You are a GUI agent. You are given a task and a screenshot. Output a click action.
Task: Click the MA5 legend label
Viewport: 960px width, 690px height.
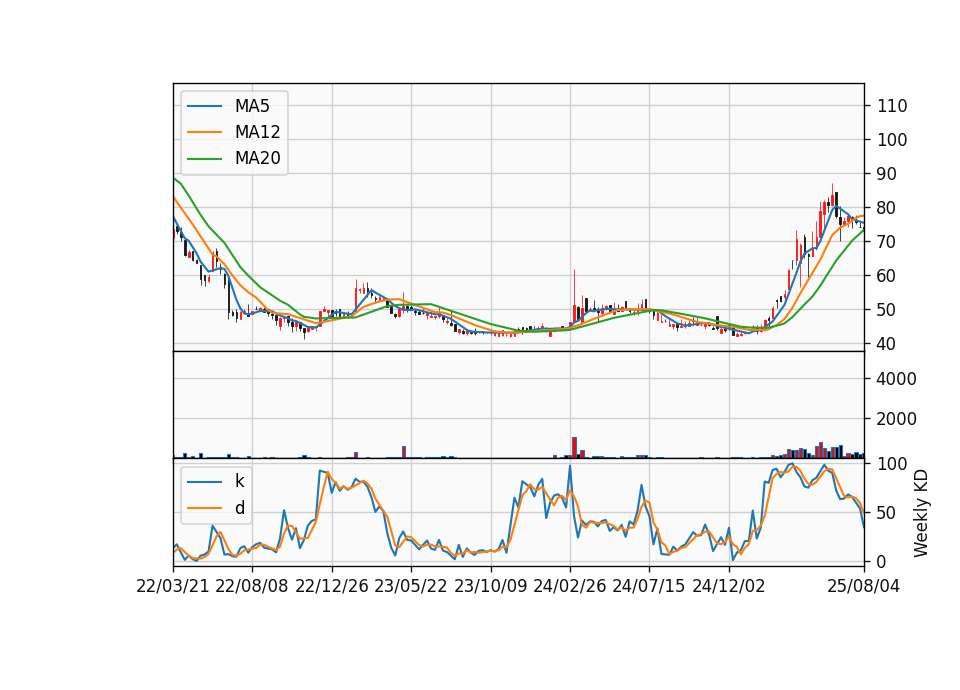252,106
